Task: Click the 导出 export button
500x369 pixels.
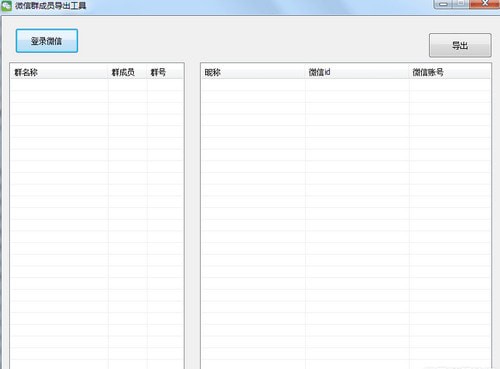Action: coord(460,45)
